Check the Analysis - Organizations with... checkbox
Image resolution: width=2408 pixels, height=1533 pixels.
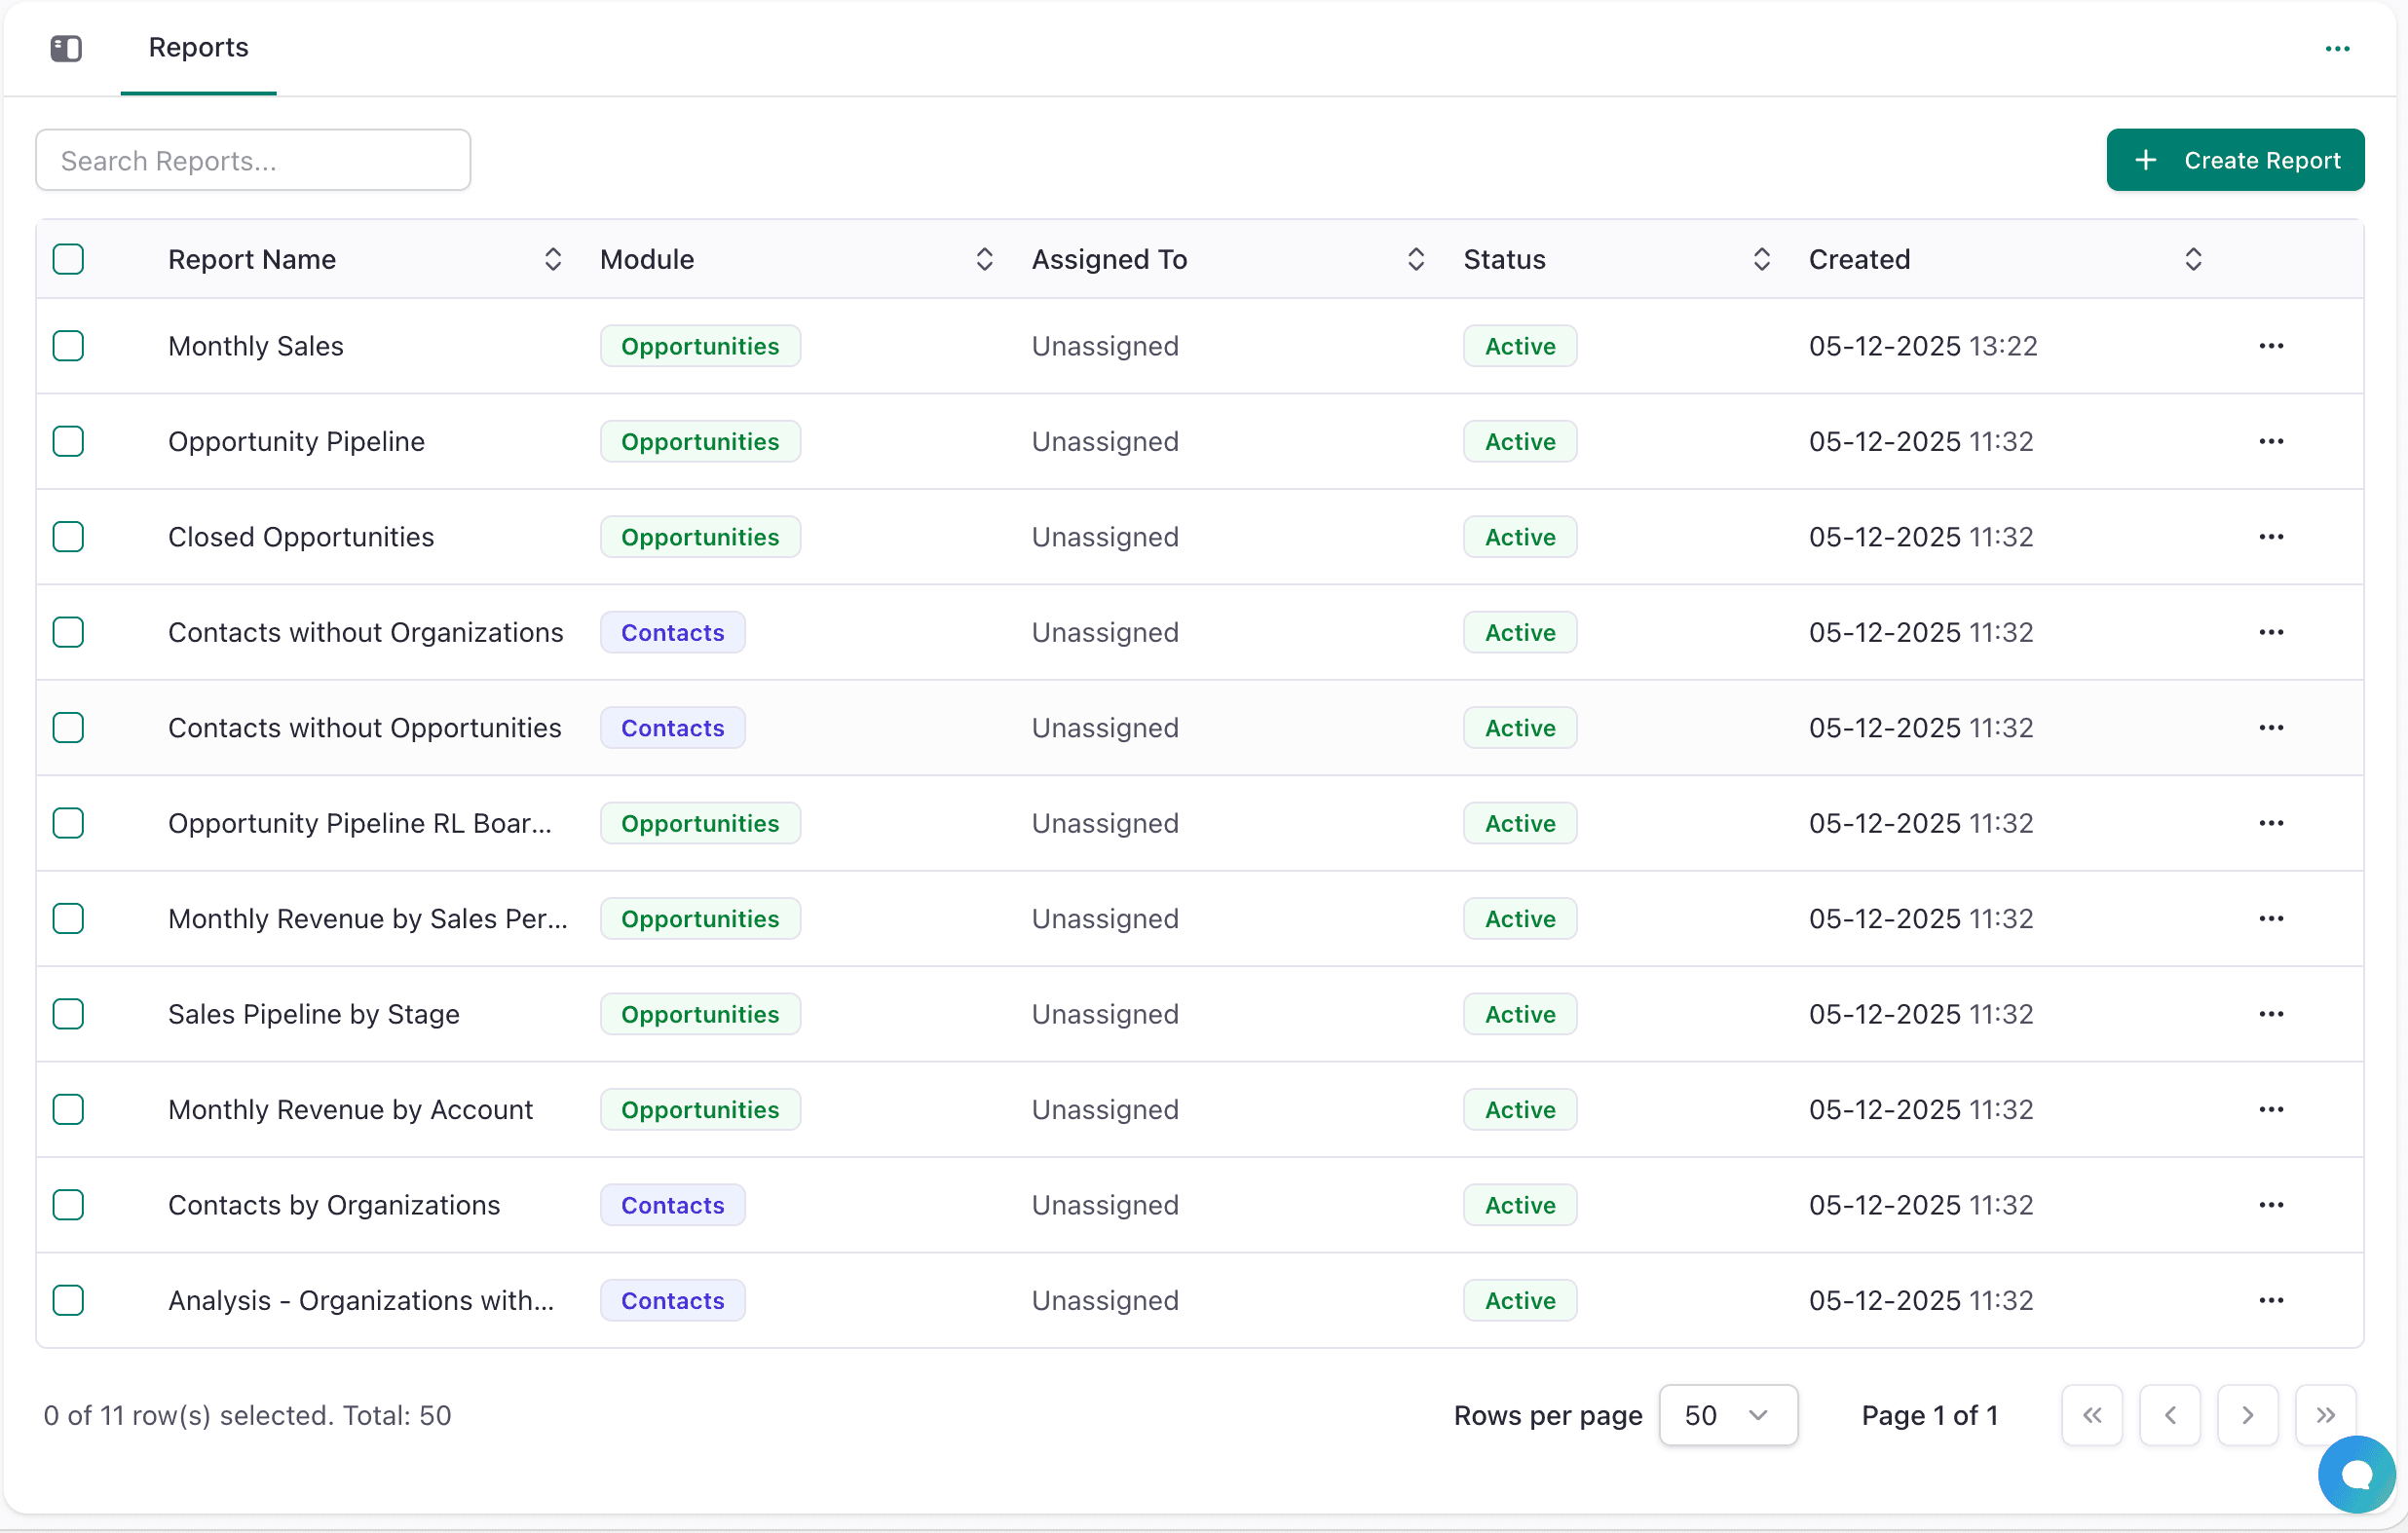tap(68, 1301)
